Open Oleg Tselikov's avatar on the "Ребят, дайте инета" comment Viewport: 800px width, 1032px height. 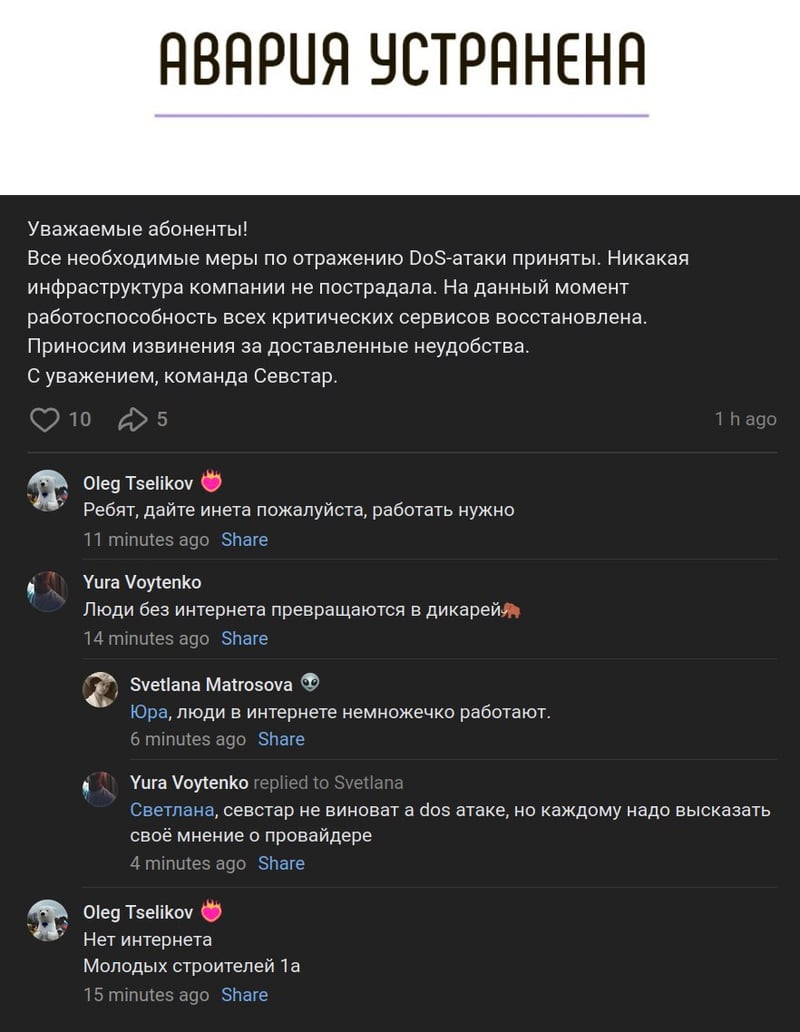coord(47,491)
